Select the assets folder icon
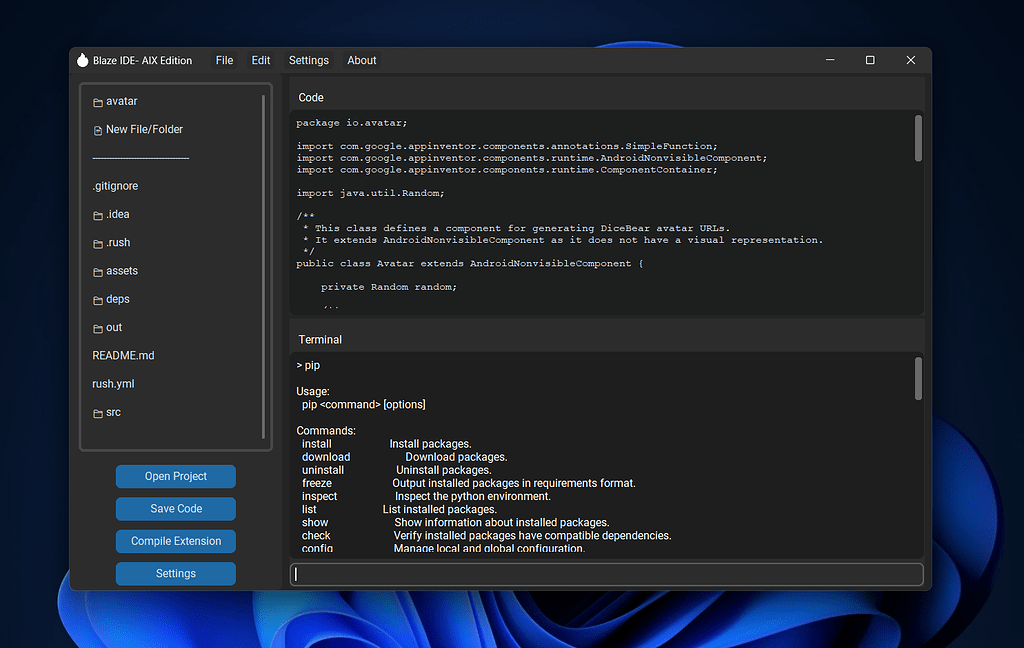This screenshot has height=648, width=1024. tap(99, 270)
